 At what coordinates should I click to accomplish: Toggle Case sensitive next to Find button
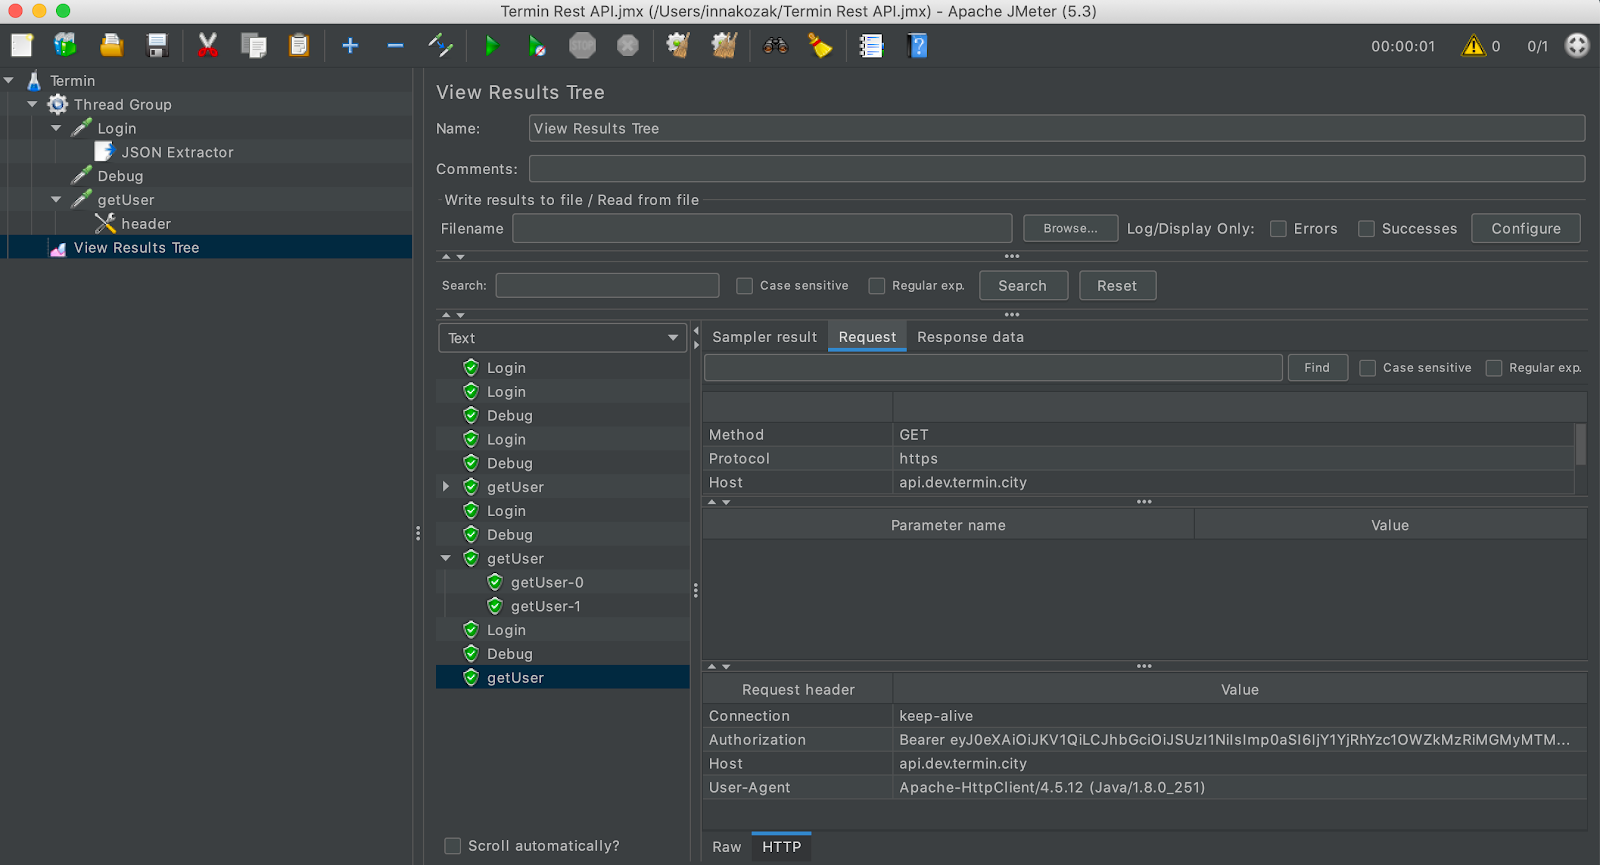pyautogui.click(x=1368, y=368)
